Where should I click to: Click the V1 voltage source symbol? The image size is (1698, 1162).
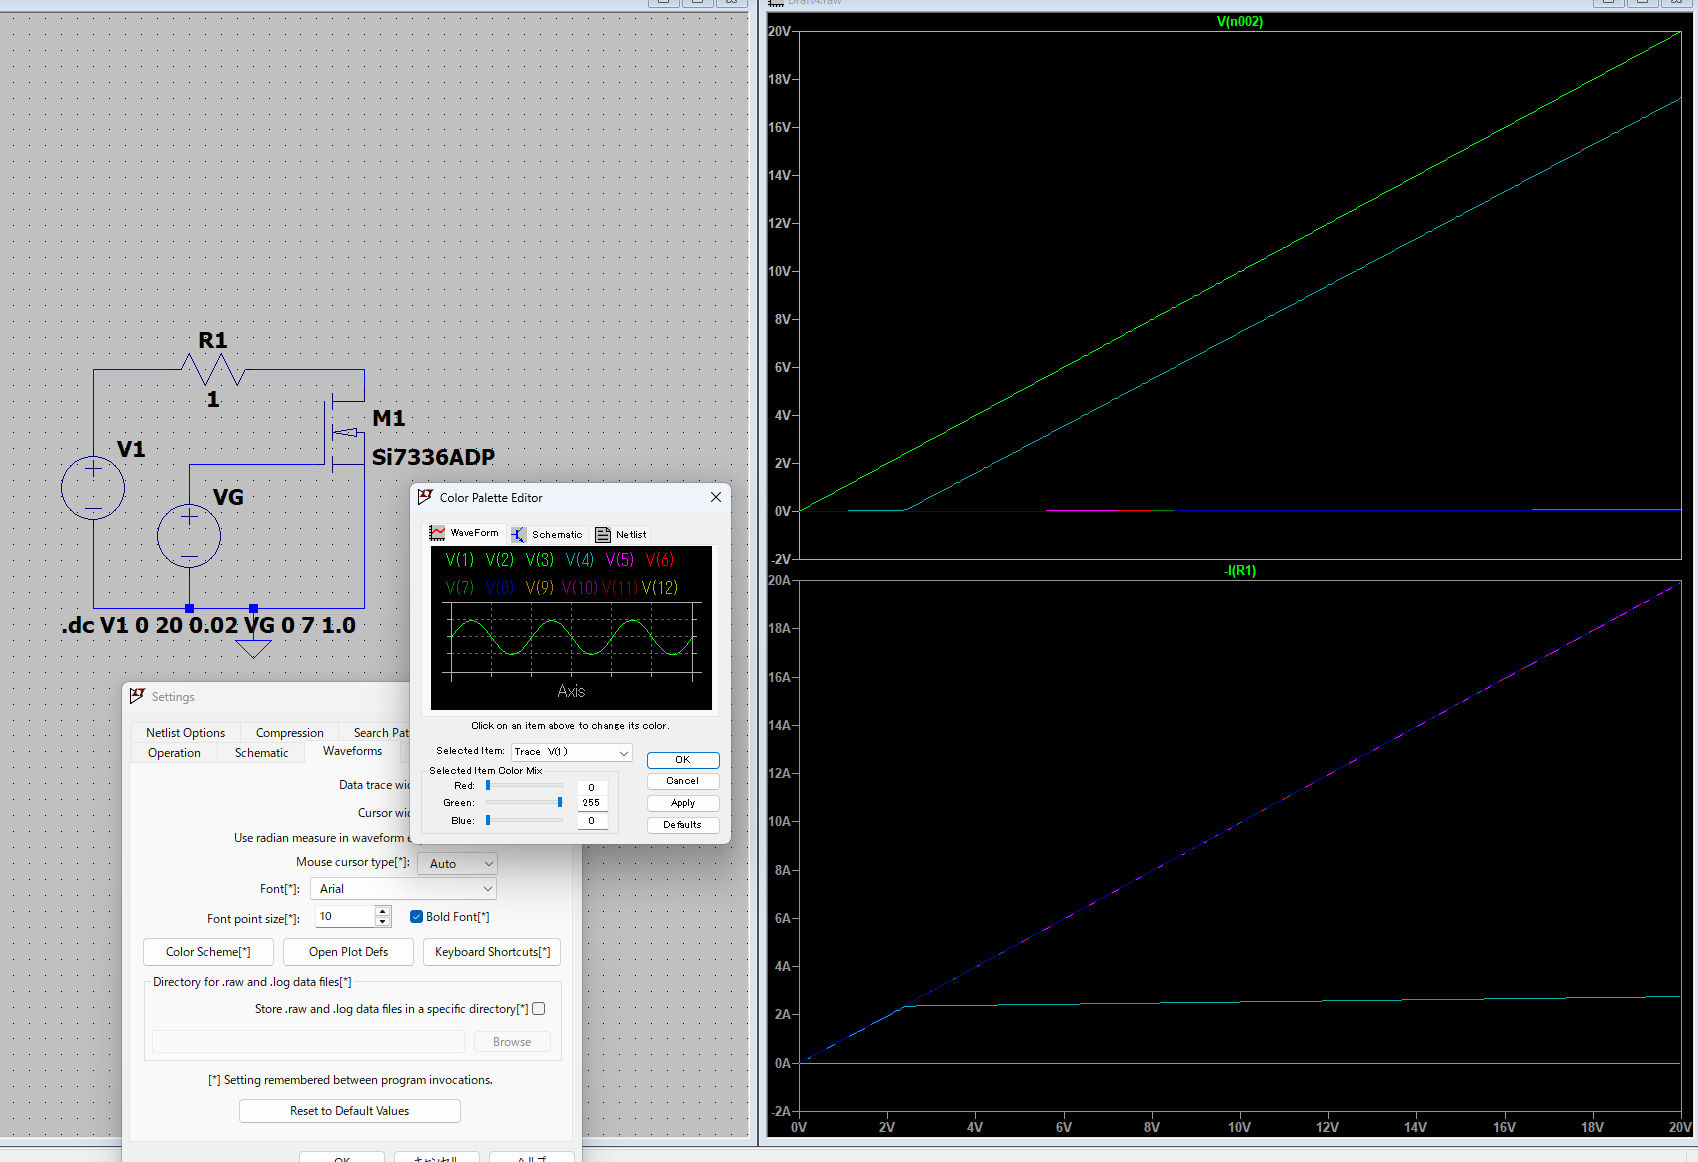93,488
